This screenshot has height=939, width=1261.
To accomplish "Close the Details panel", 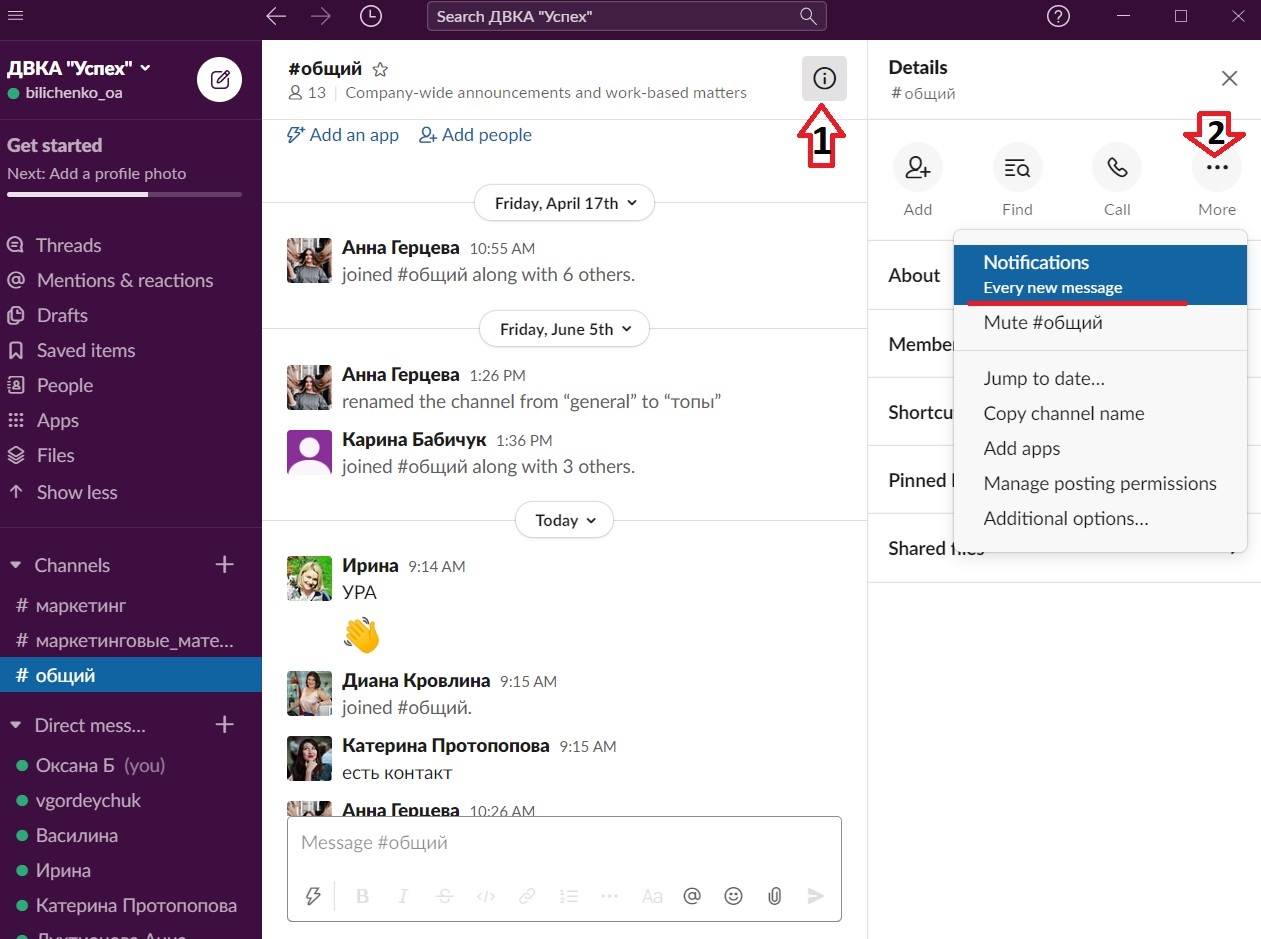I will (x=1230, y=78).
